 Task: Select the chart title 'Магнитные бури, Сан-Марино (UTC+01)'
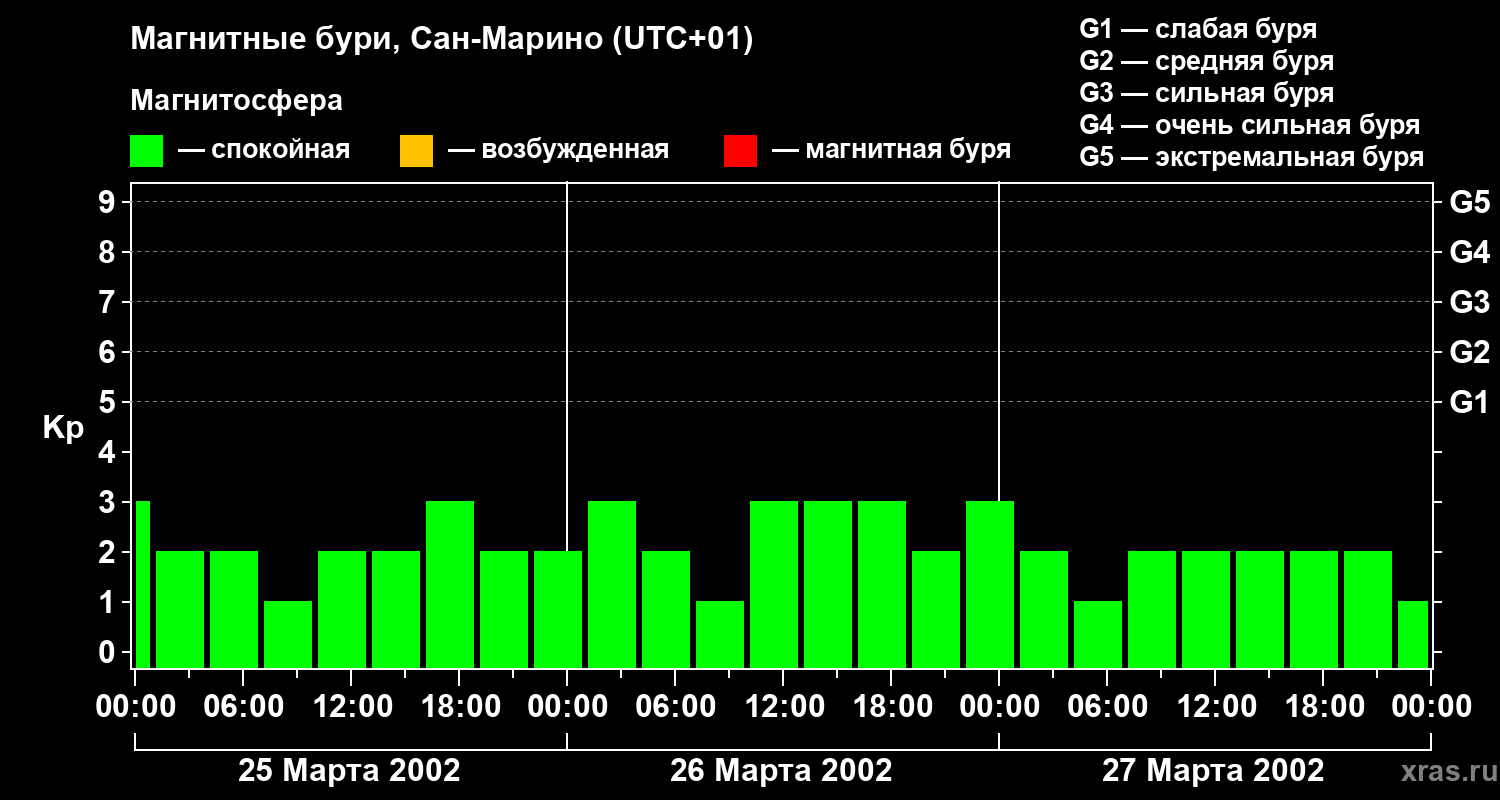[441, 40]
